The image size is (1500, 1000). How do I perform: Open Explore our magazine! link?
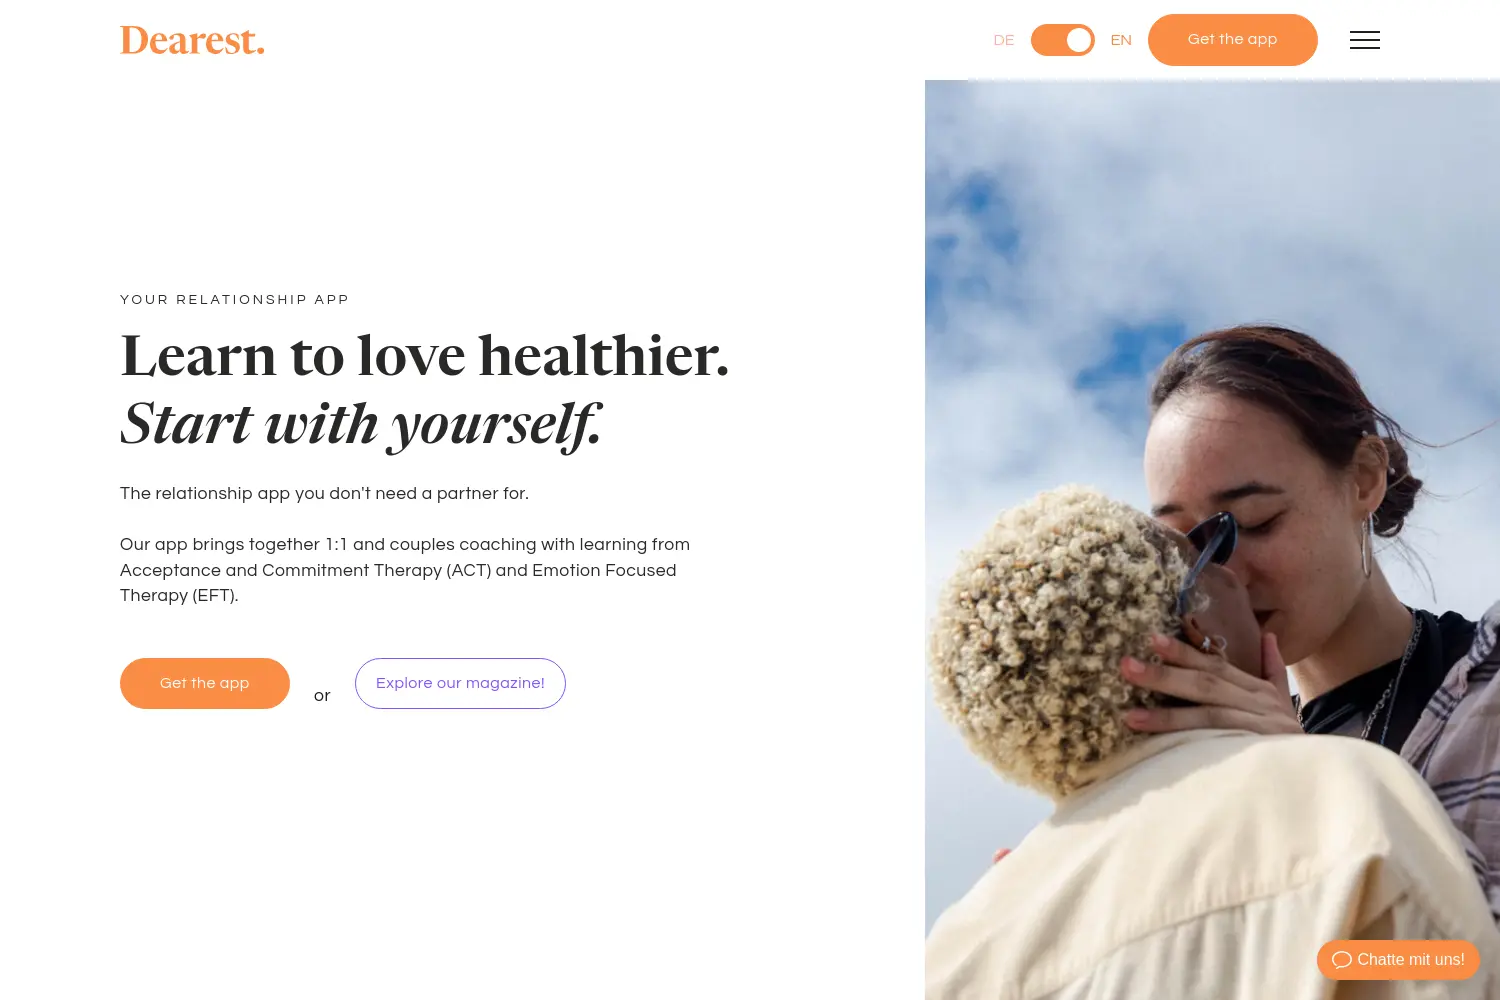click(460, 683)
